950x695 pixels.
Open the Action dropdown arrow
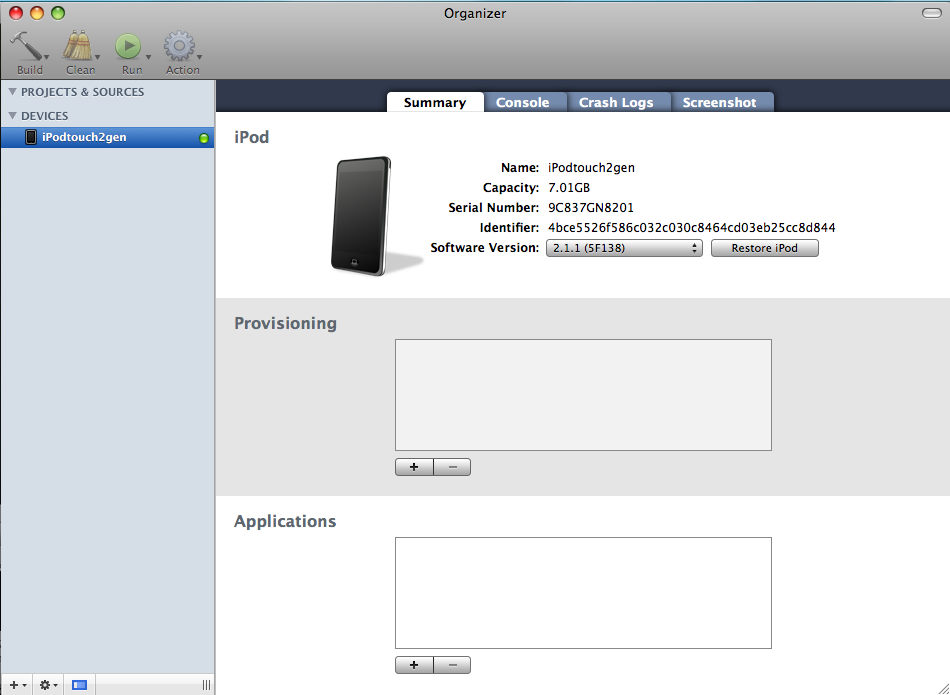click(199, 57)
